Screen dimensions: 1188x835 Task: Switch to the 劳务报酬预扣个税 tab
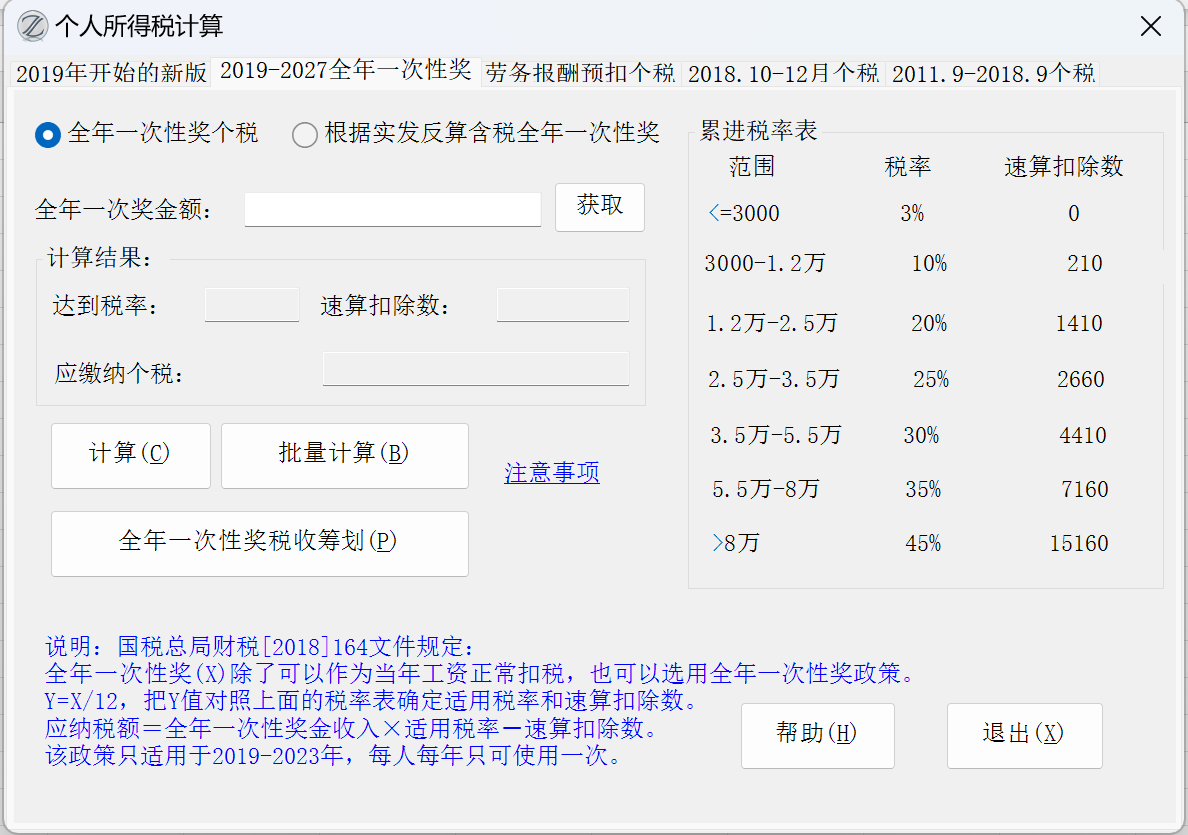pos(580,73)
